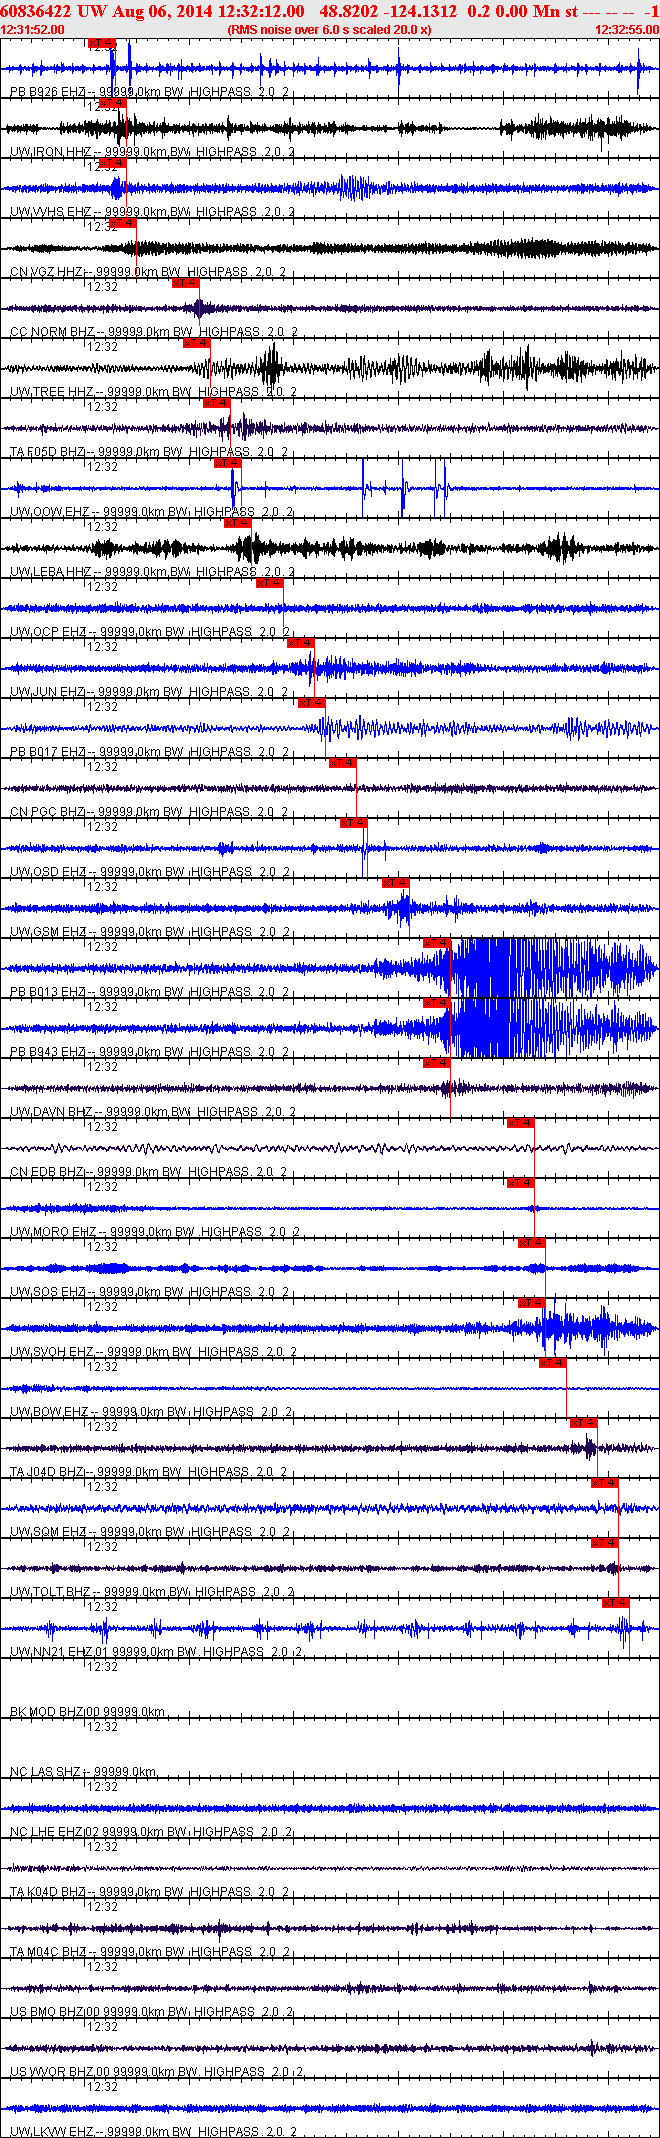Click the pick flag on the CN PGC trace
The width and height of the screenshot is (660, 2138).
(x=342, y=762)
